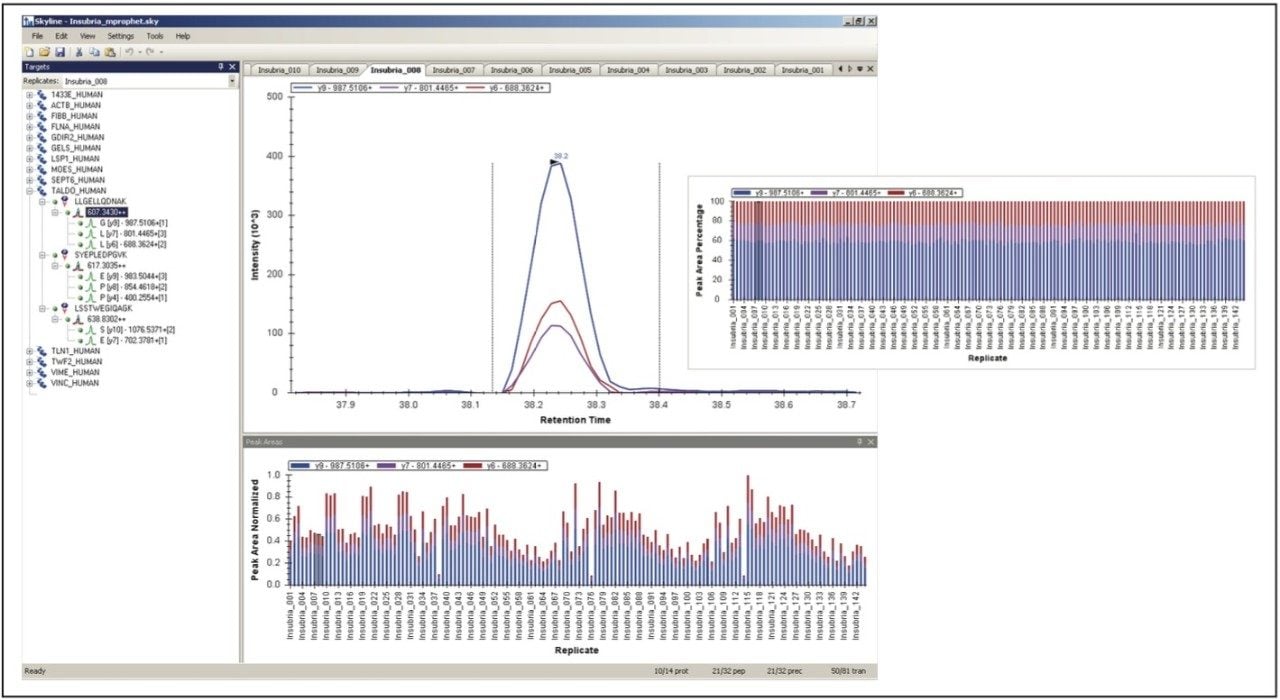This screenshot has width=1280, height=700.
Task: Click the Paste toolbar icon
Action: coord(110,50)
